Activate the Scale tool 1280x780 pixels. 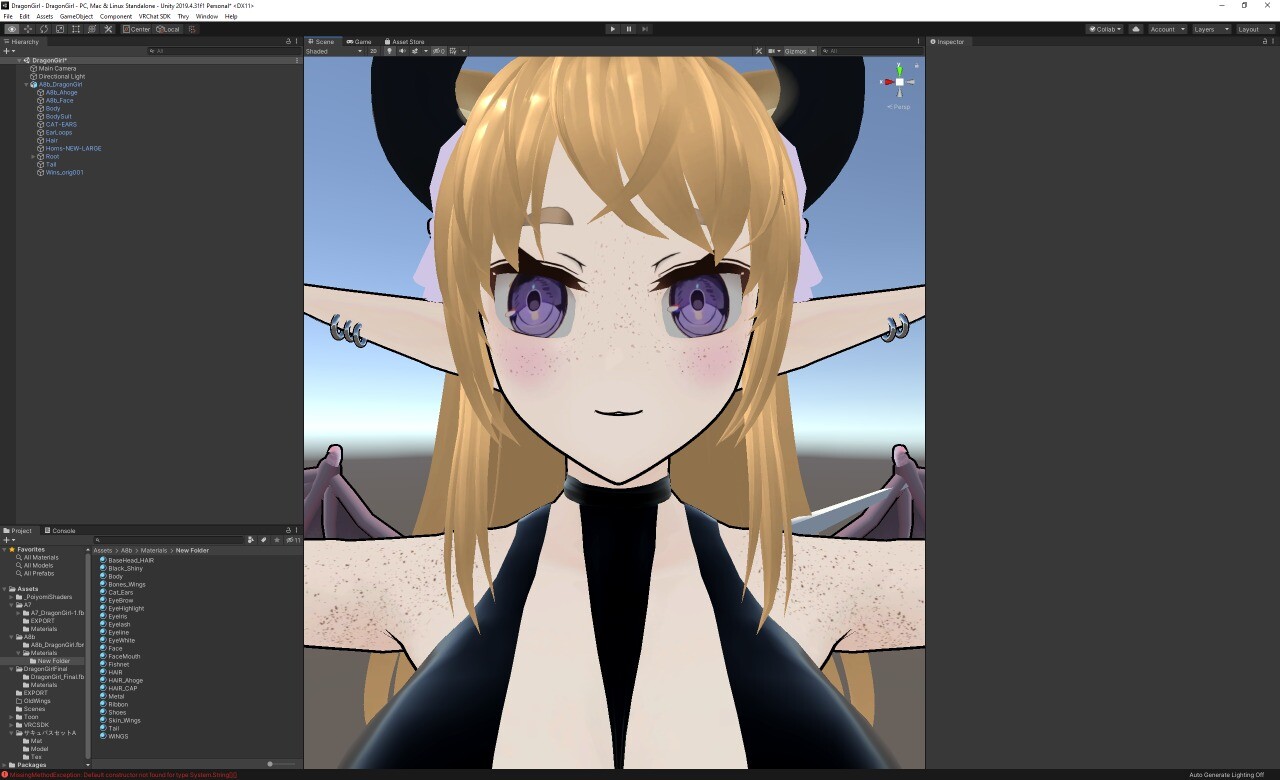[60, 29]
